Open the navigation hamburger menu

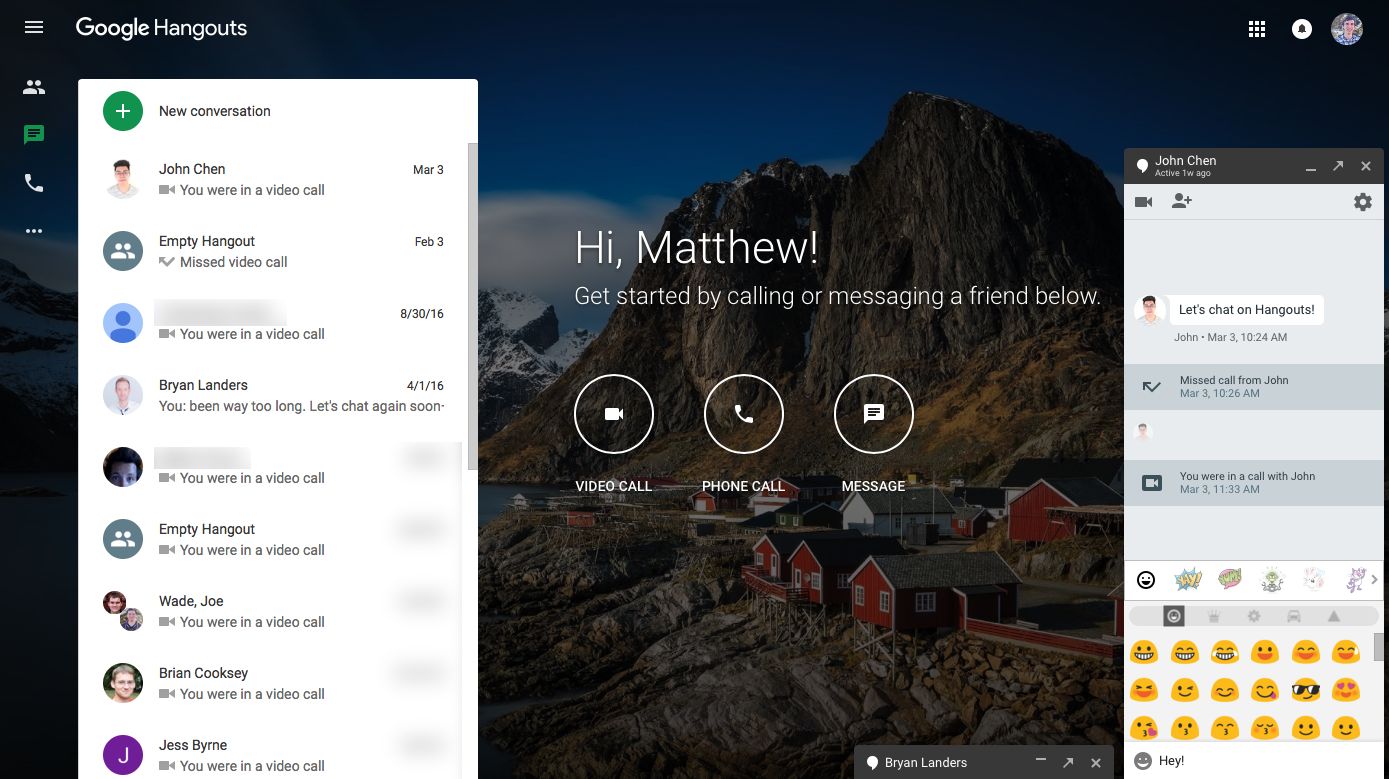click(x=33, y=27)
